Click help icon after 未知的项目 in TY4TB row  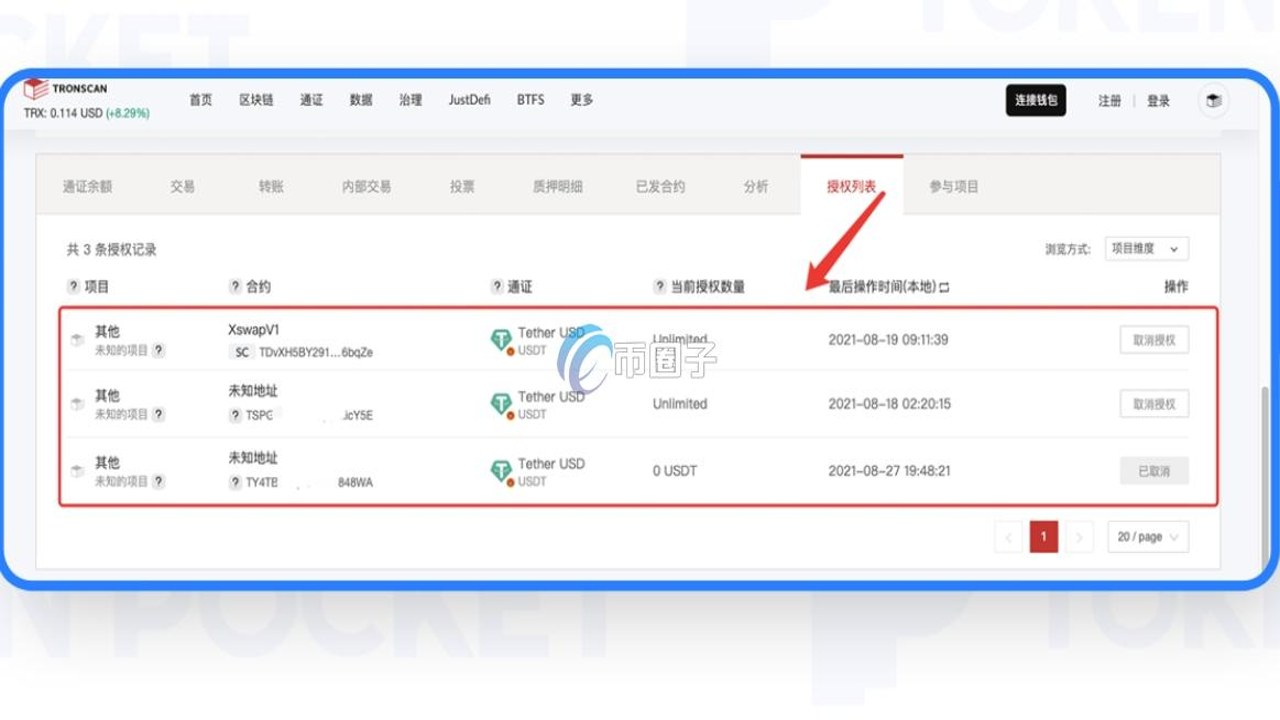pyautogui.click(x=158, y=481)
